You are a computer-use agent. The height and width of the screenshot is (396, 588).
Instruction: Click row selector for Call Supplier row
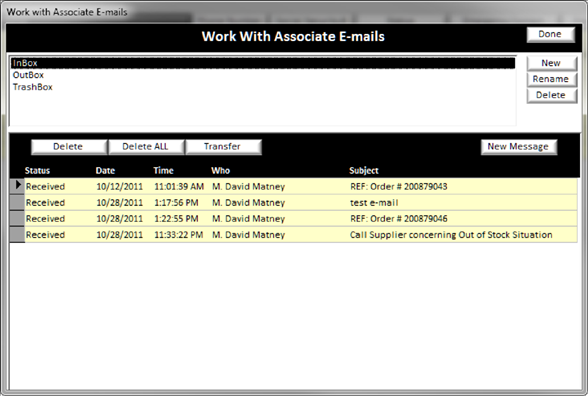click(x=17, y=235)
